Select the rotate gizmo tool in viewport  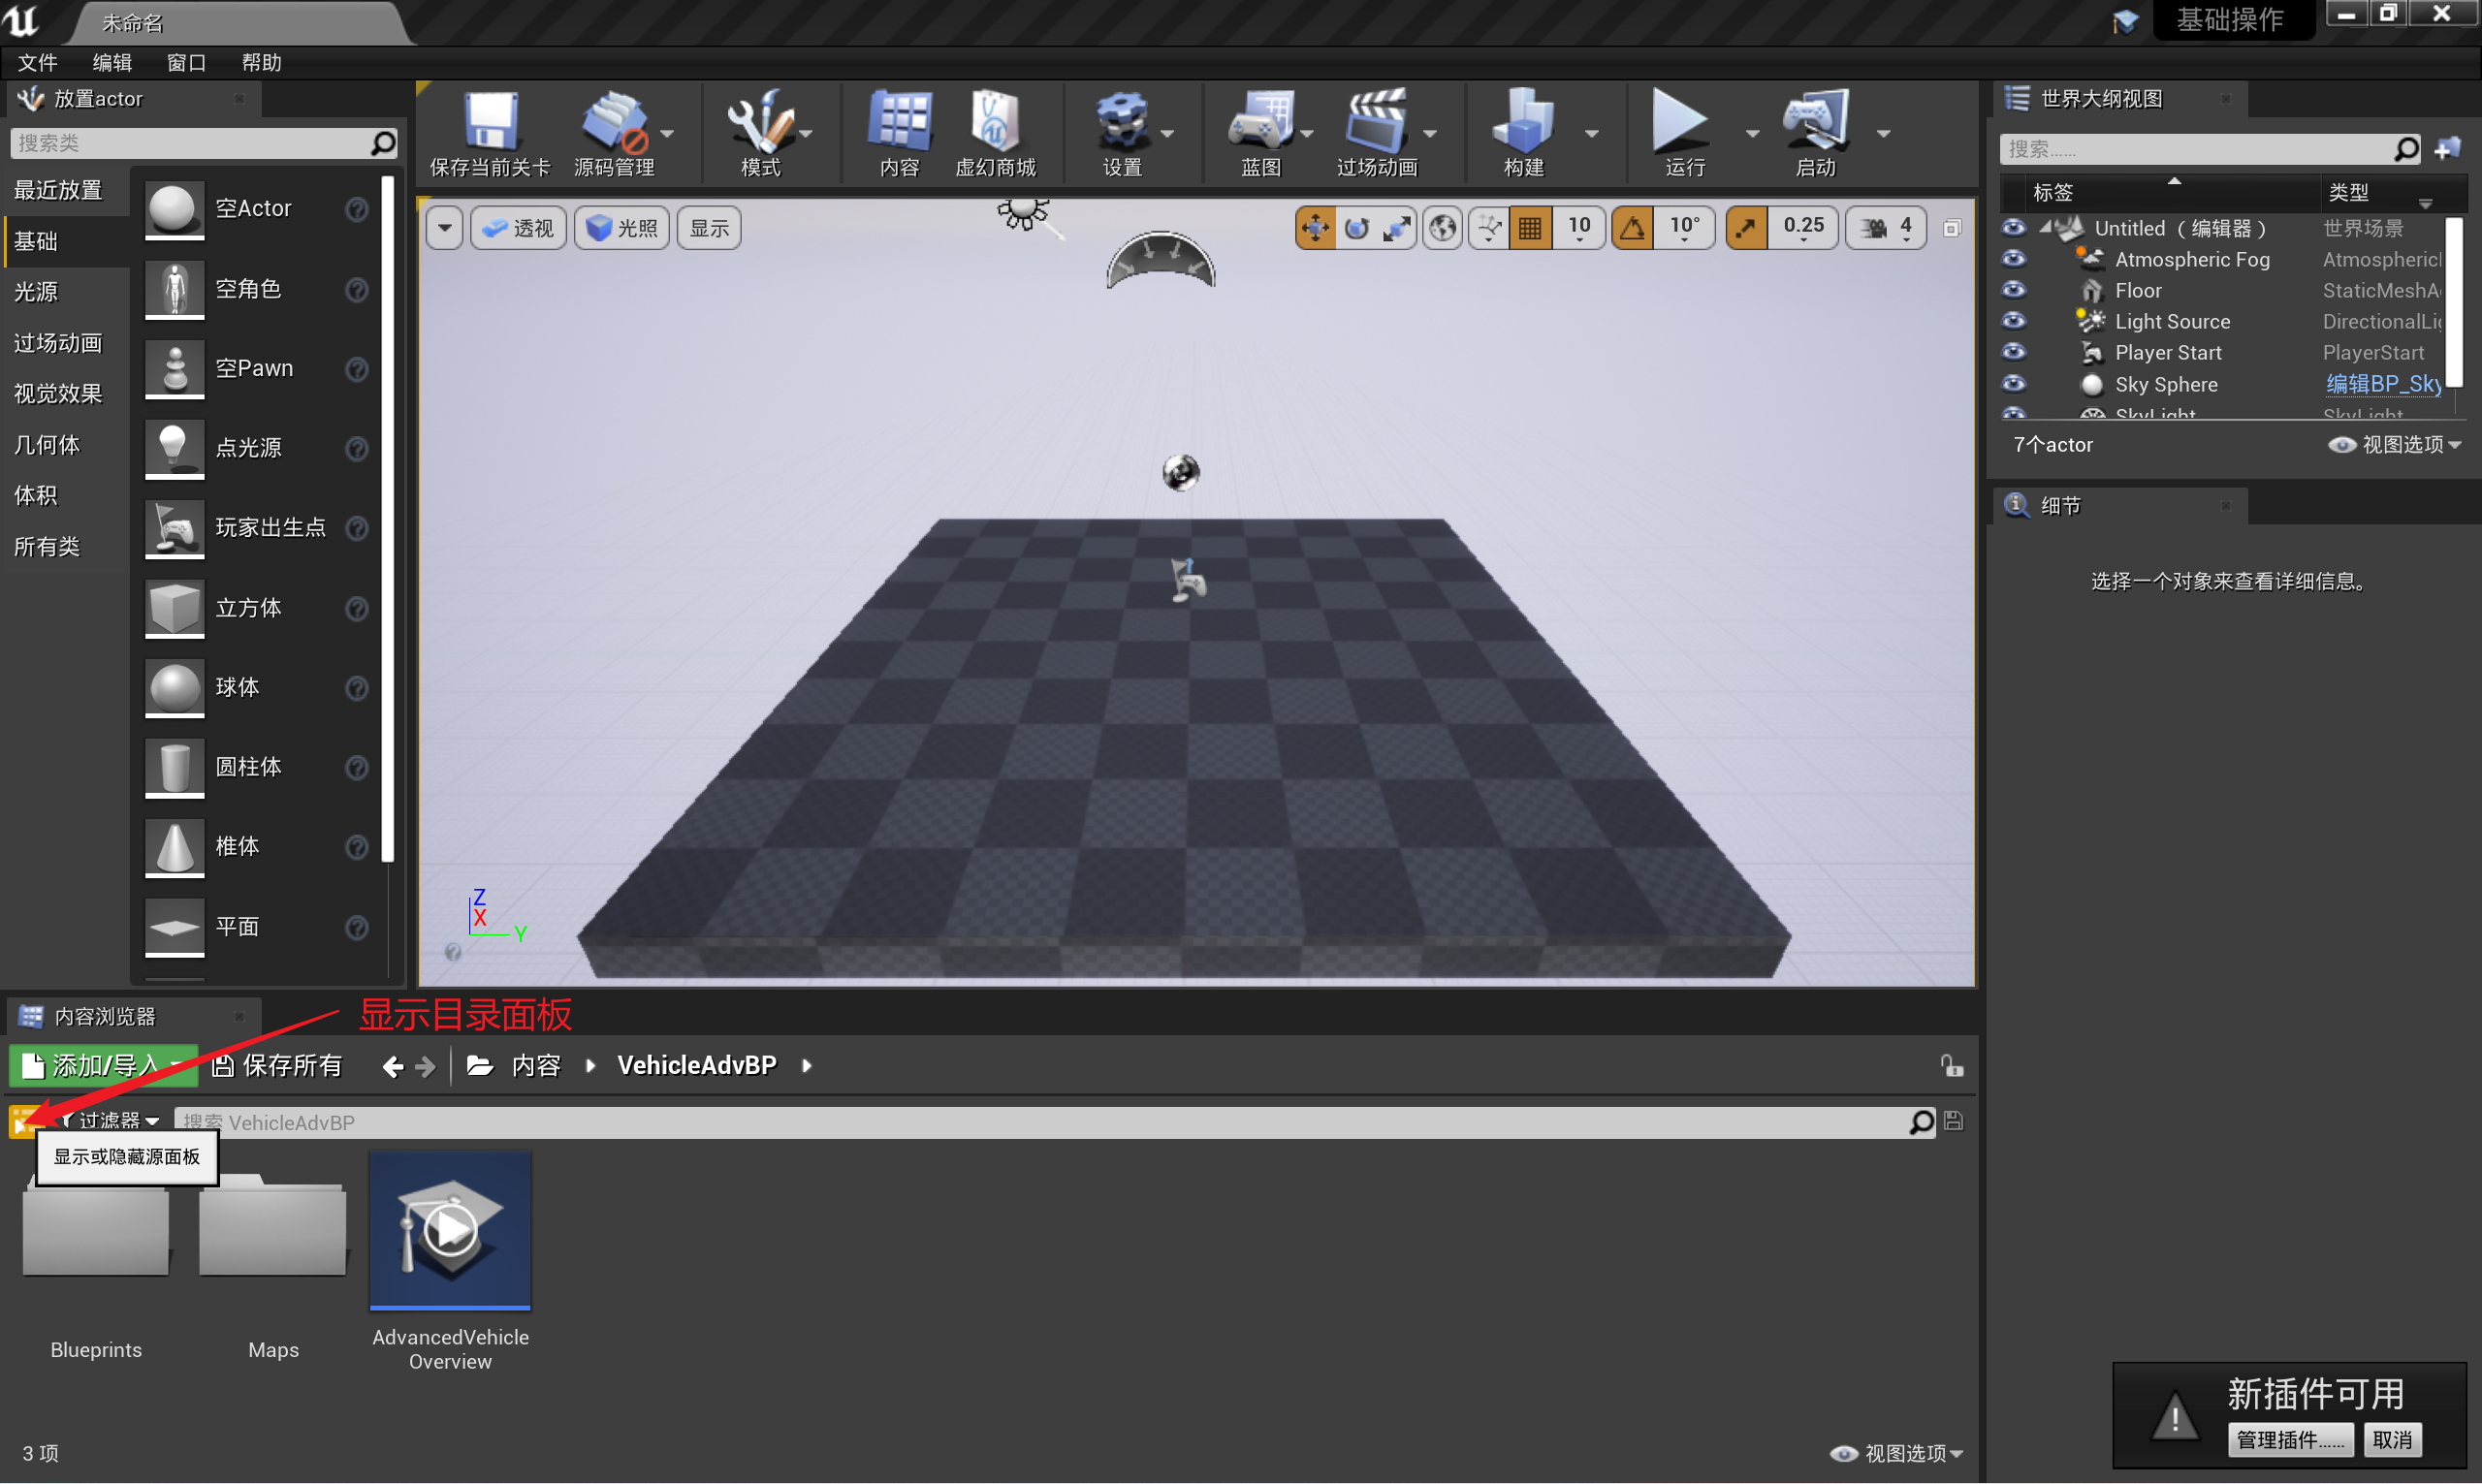pyautogui.click(x=1356, y=228)
